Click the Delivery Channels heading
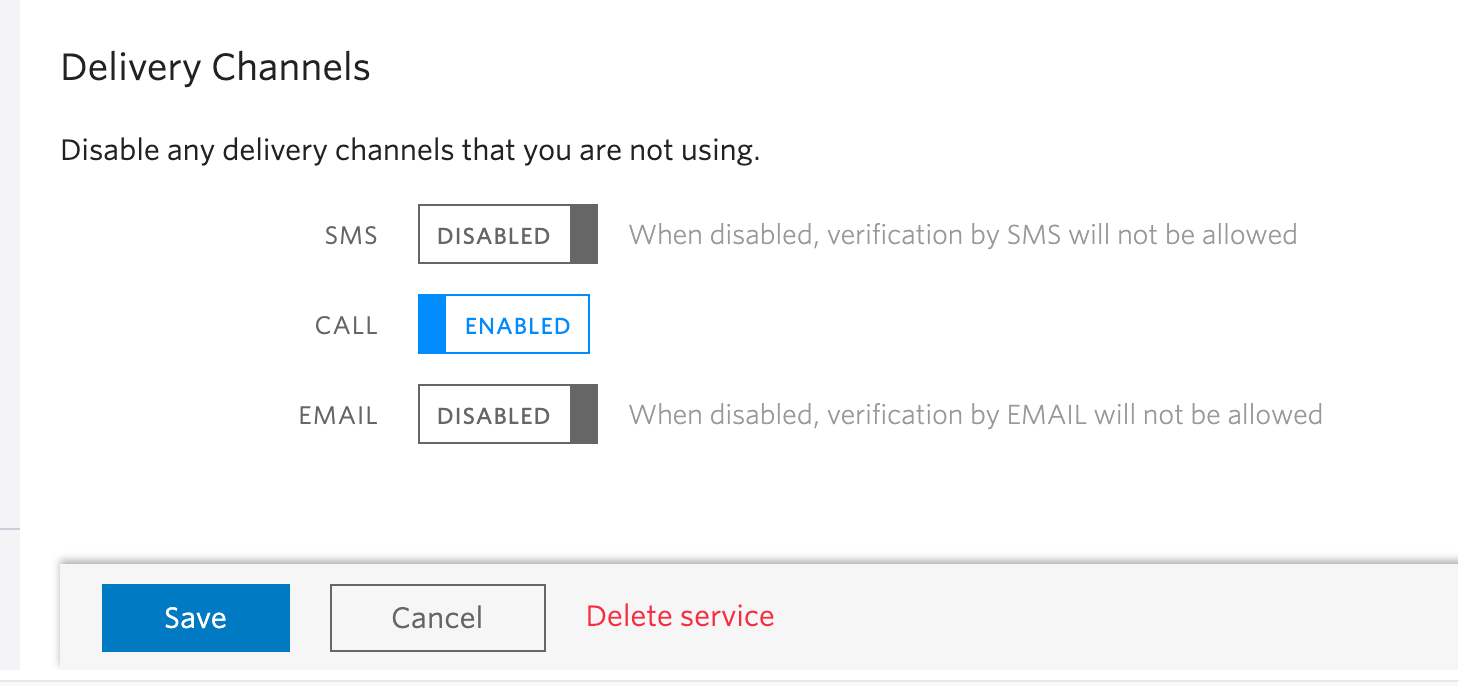Viewport: 1458px width, 686px height. [215, 67]
